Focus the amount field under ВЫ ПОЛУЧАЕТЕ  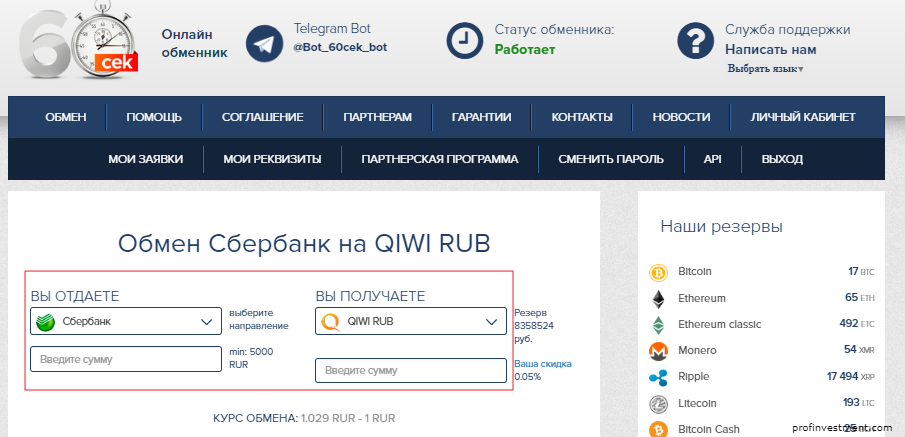411,371
